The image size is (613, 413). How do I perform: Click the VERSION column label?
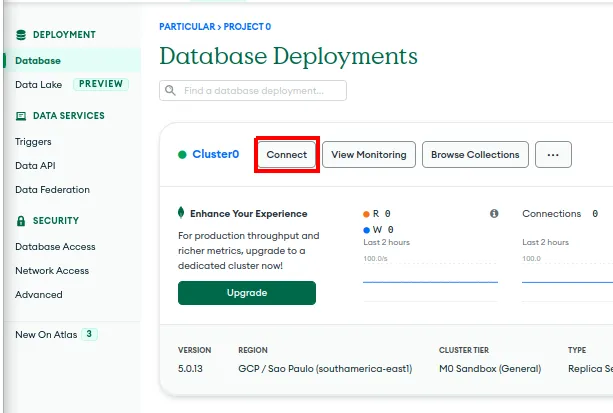[x=194, y=350]
